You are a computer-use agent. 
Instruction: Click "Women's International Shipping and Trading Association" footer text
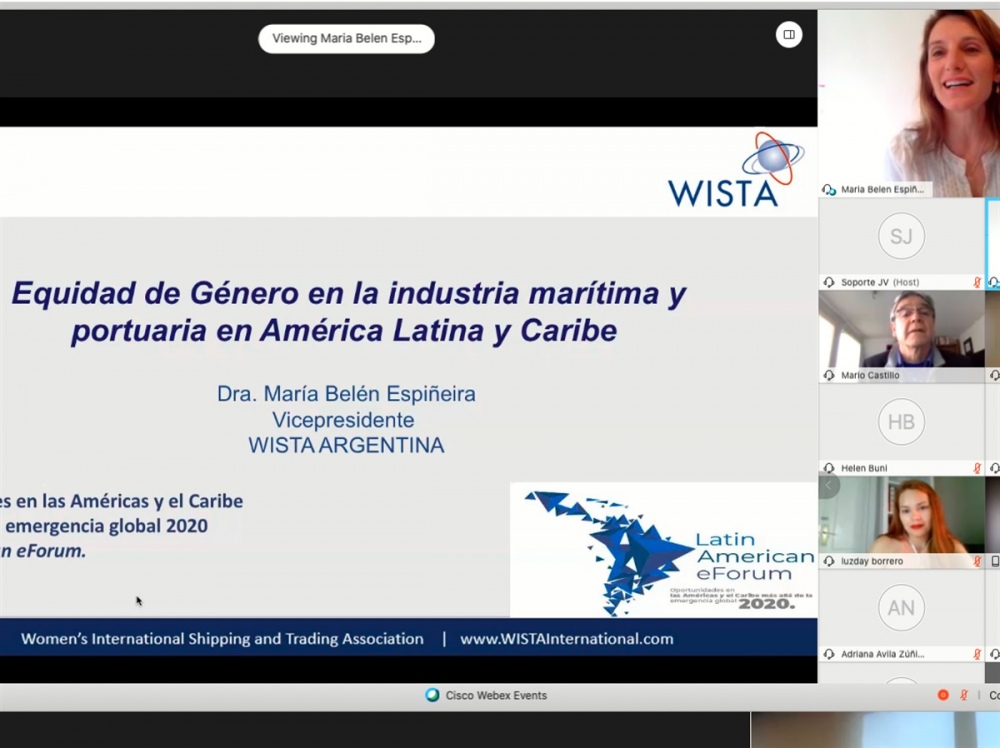click(x=222, y=639)
